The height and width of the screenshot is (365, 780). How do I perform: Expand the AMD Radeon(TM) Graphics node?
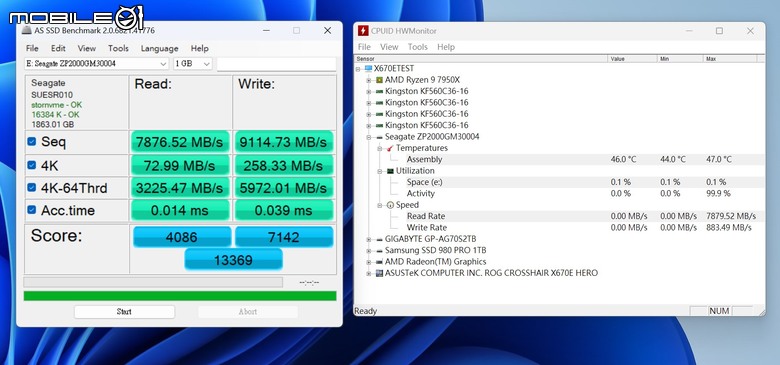coord(369,262)
